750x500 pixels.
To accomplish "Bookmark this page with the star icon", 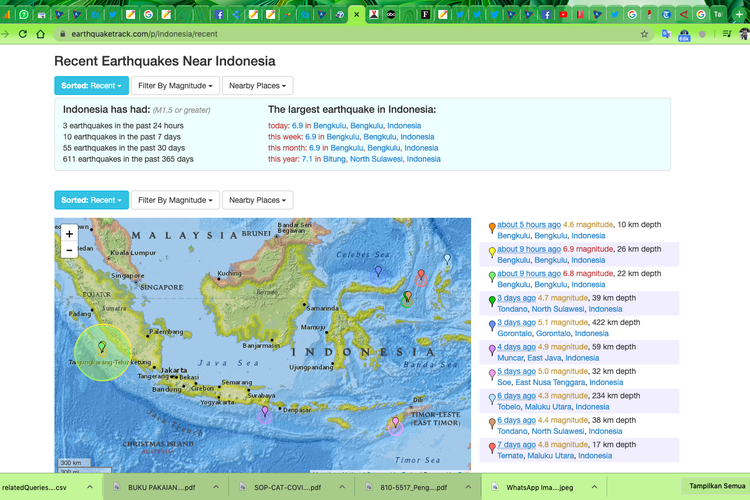I will pos(645,34).
